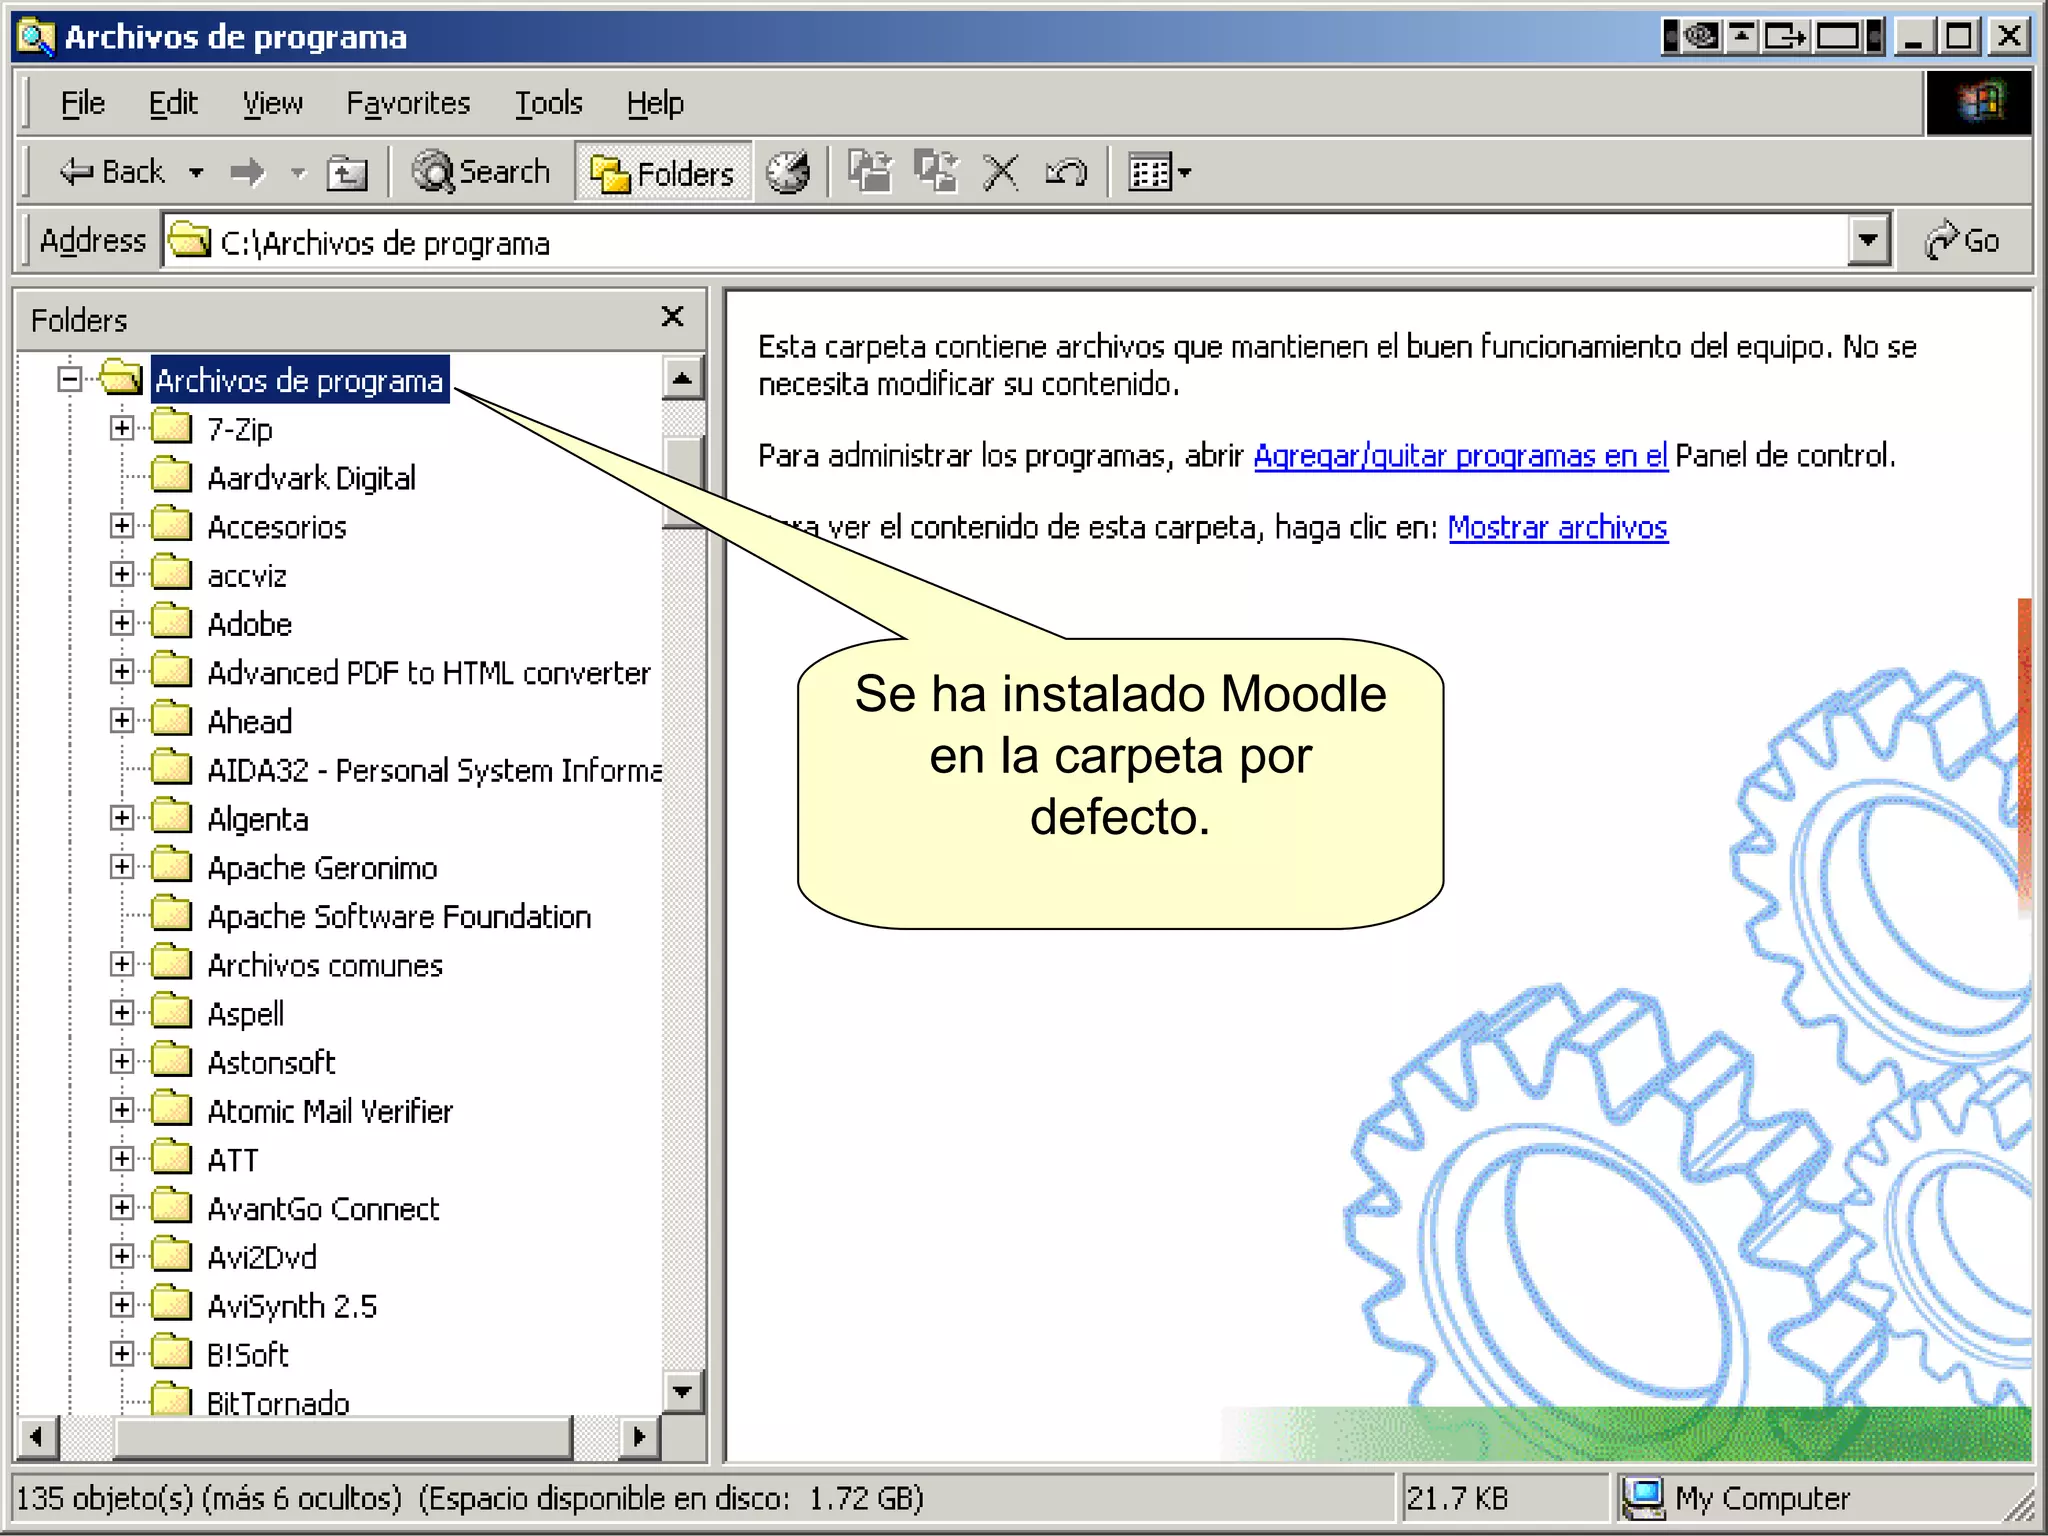Click the Agregar/quitar programas link
Screen dimensions: 2048x1536
click(x=1460, y=456)
